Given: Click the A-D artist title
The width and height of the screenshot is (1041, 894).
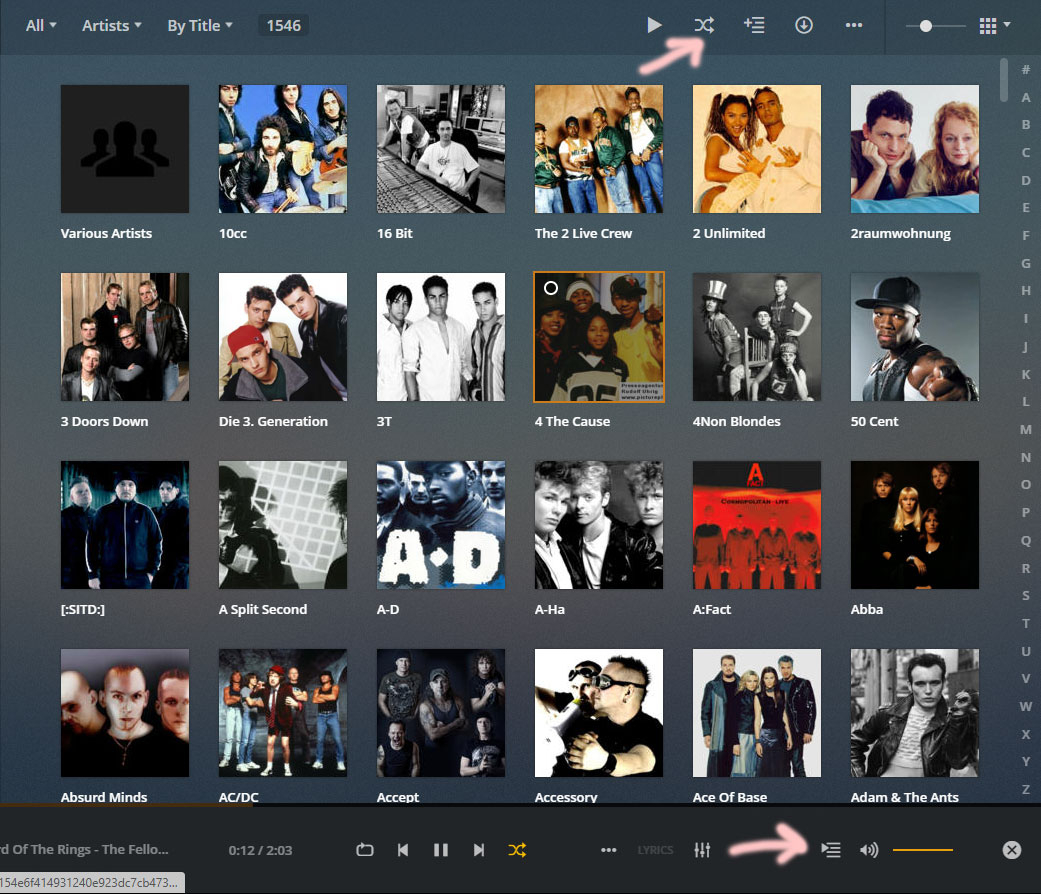Looking at the screenshot, I should 388,609.
